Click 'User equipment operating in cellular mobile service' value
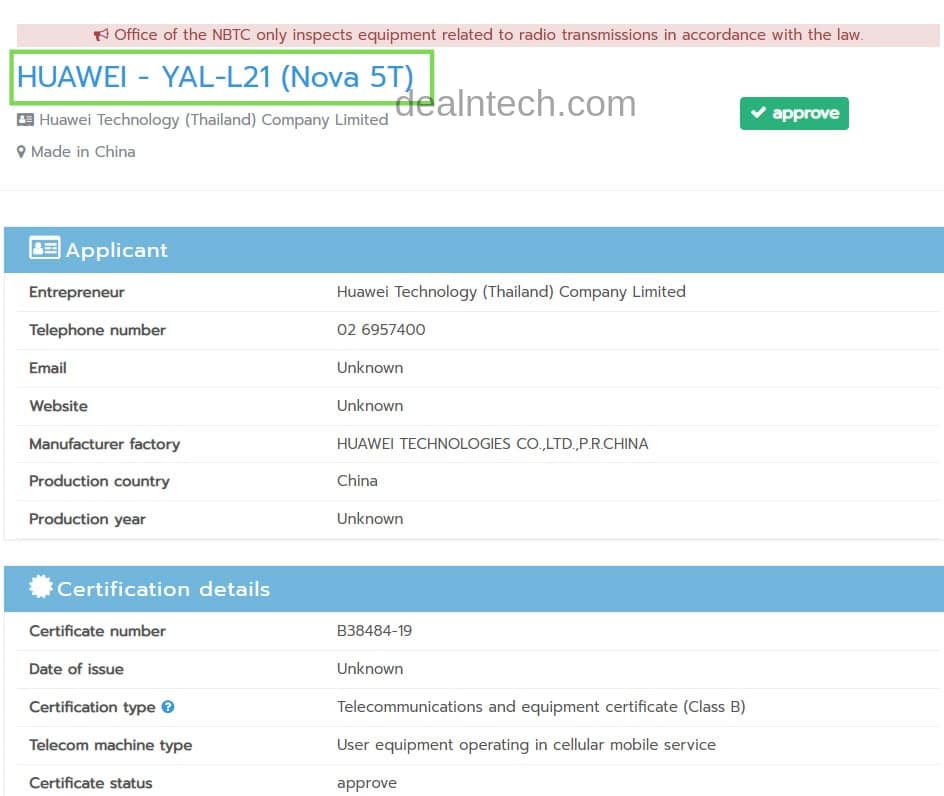Viewport: 944px width, 796px height. pos(526,745)
